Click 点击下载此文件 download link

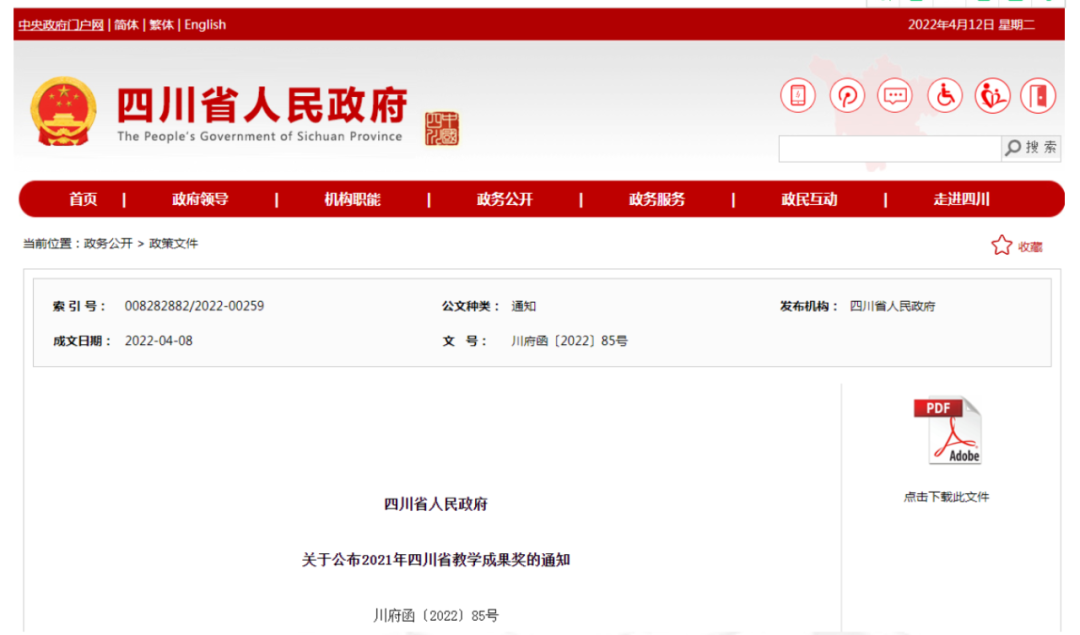click(946, 497)
